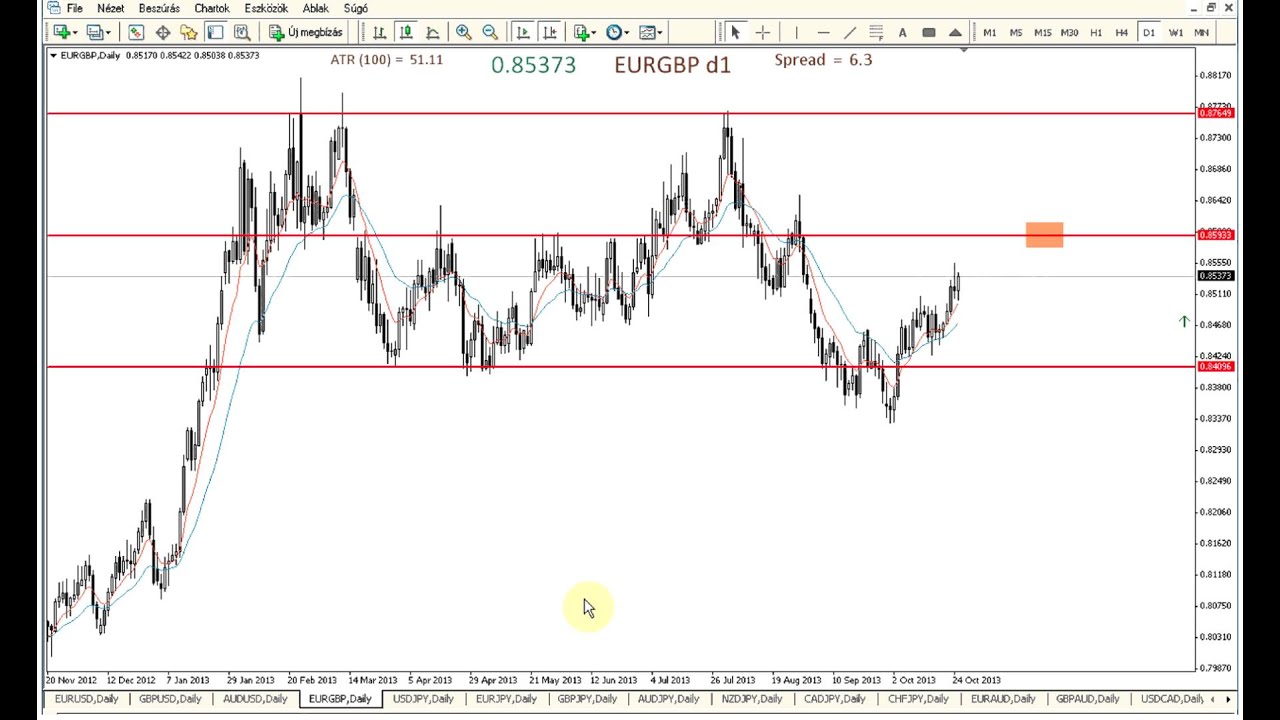Click the Spread = 6.3 text
This screenshot has width=1280, height=720.
pyautogui.click(x=823, y=60)
